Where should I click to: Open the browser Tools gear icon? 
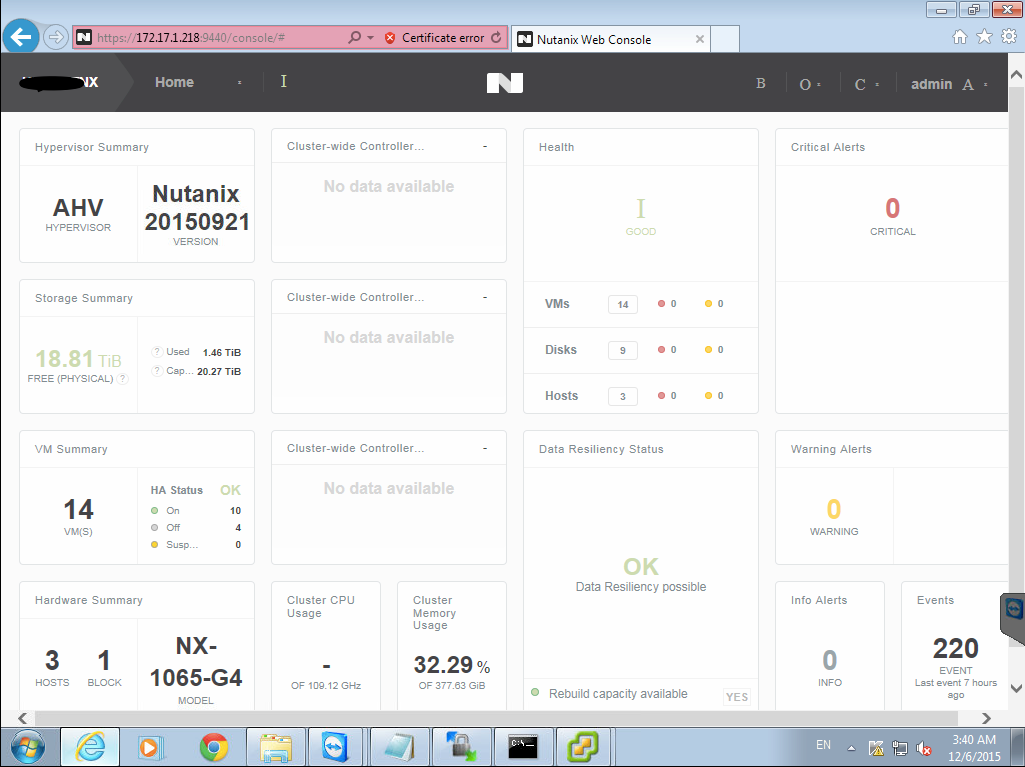coord(1009,37)
